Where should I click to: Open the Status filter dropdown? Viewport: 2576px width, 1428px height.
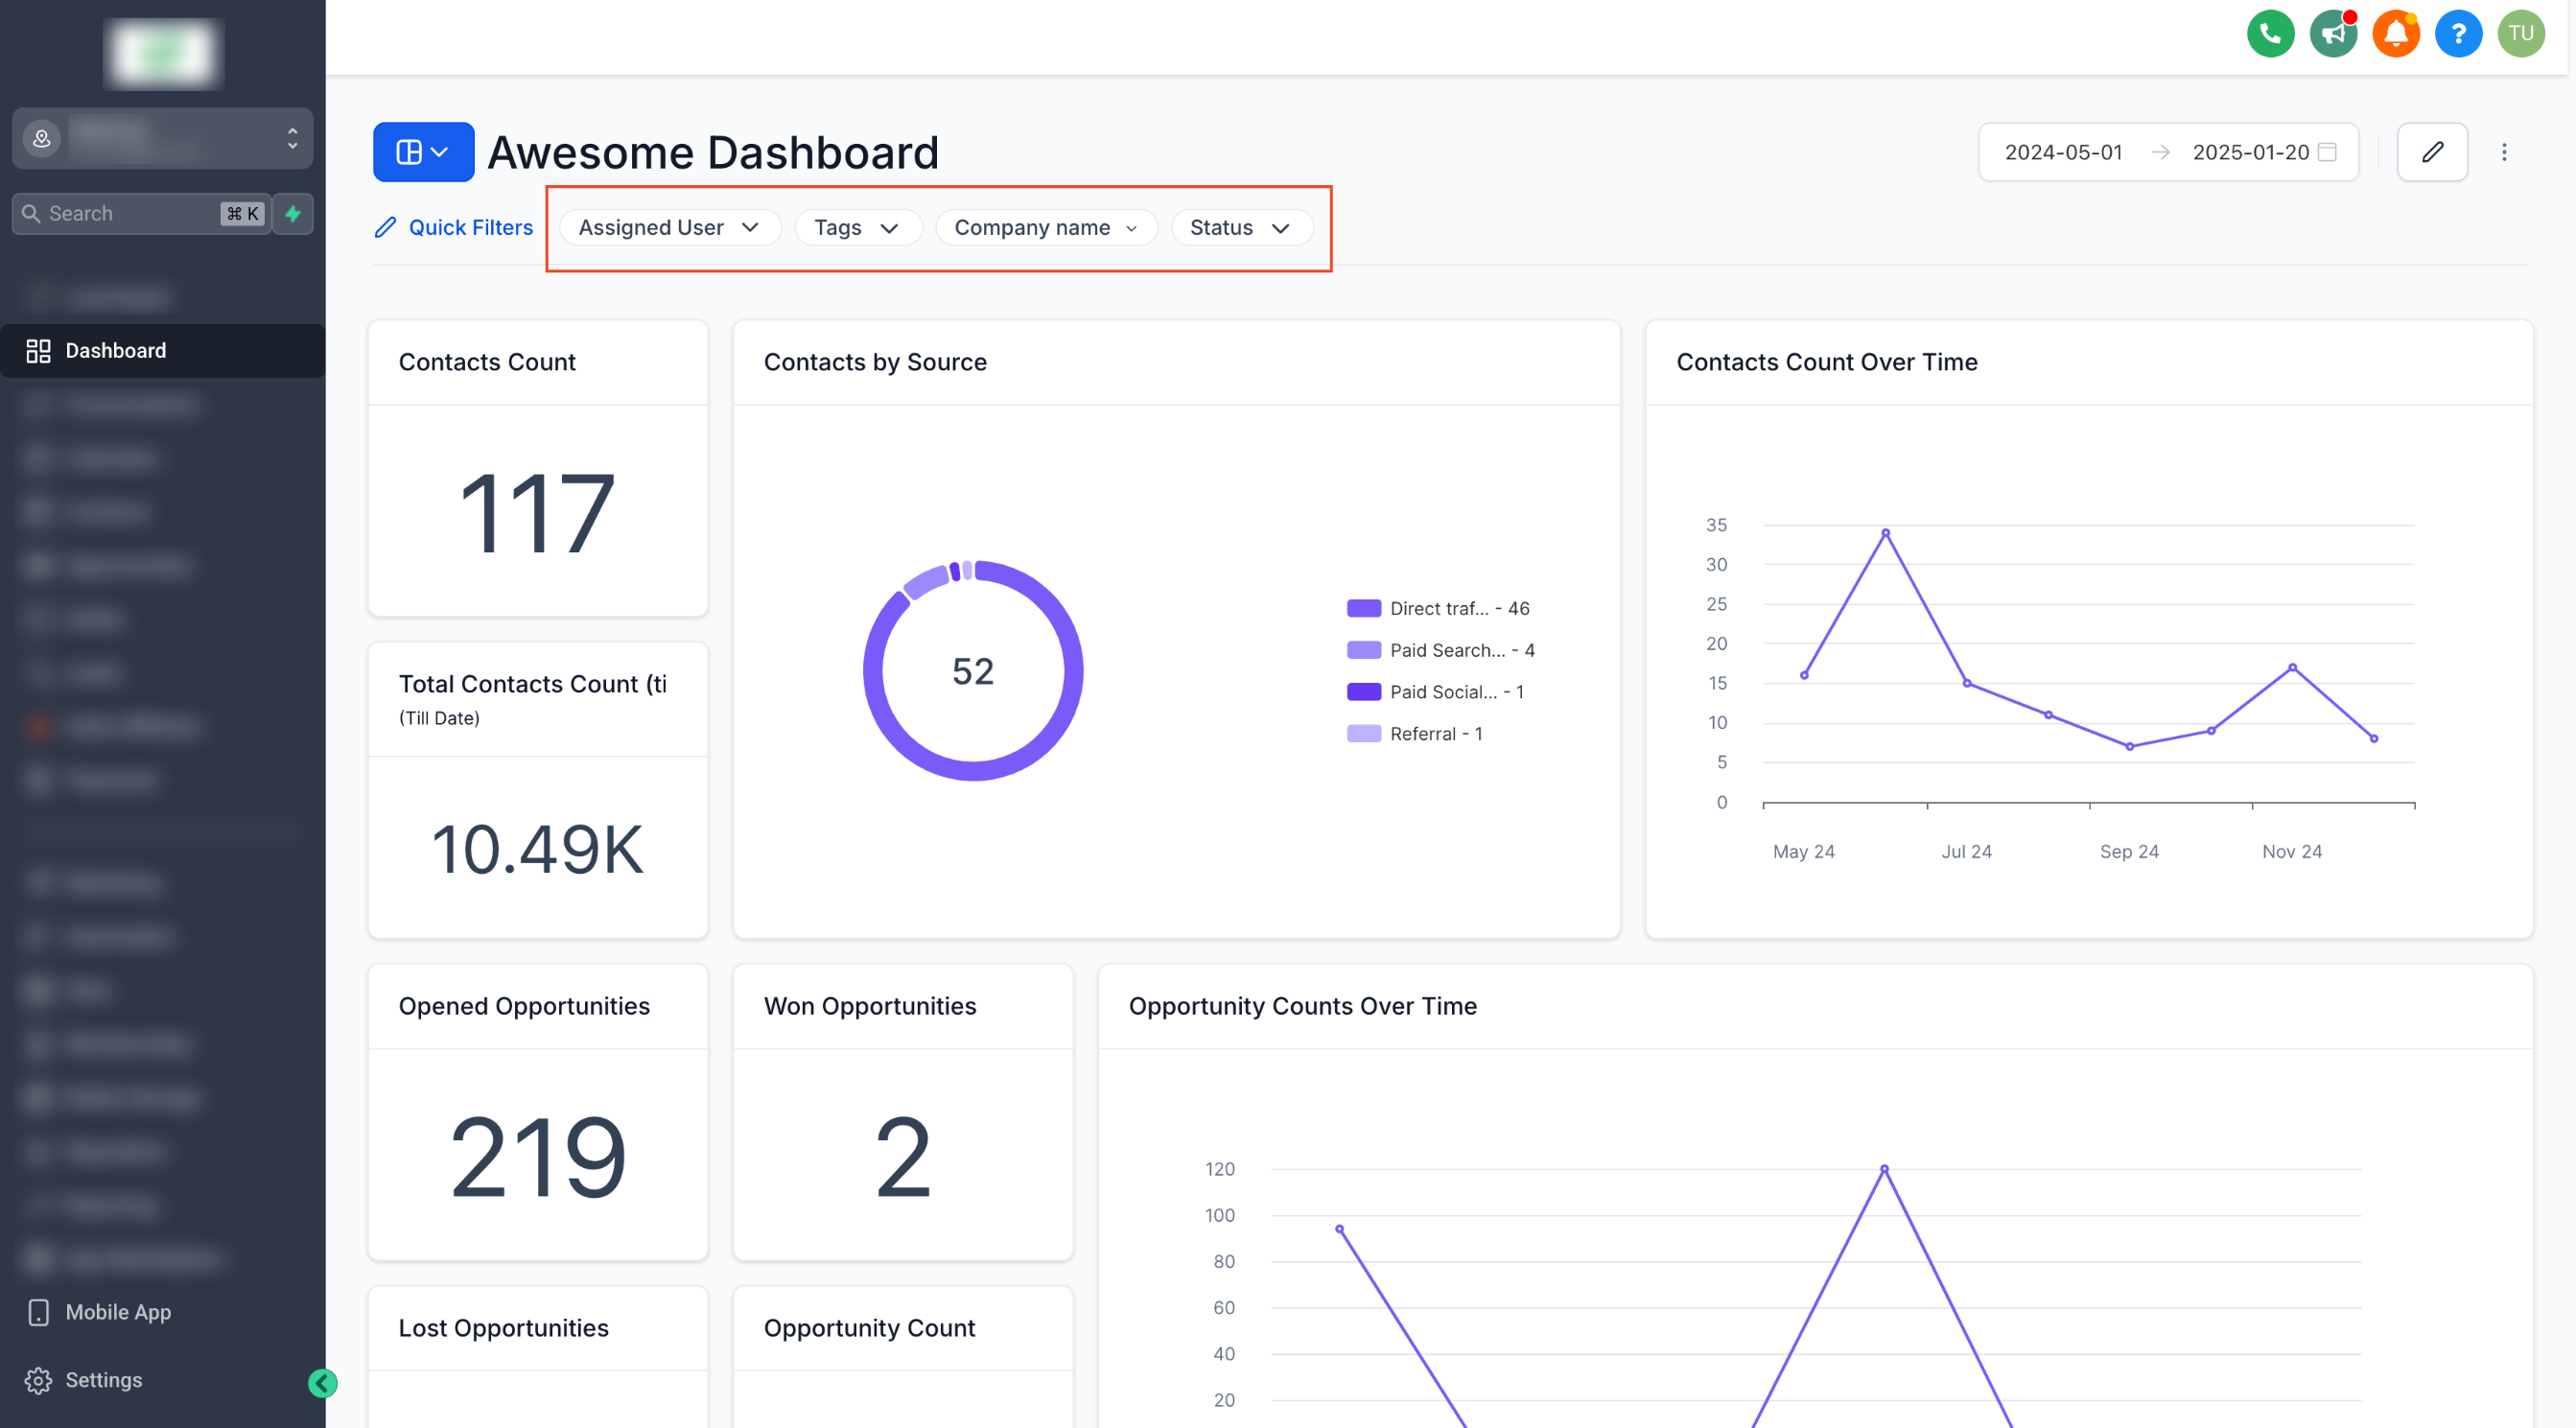coord(1240,228)
